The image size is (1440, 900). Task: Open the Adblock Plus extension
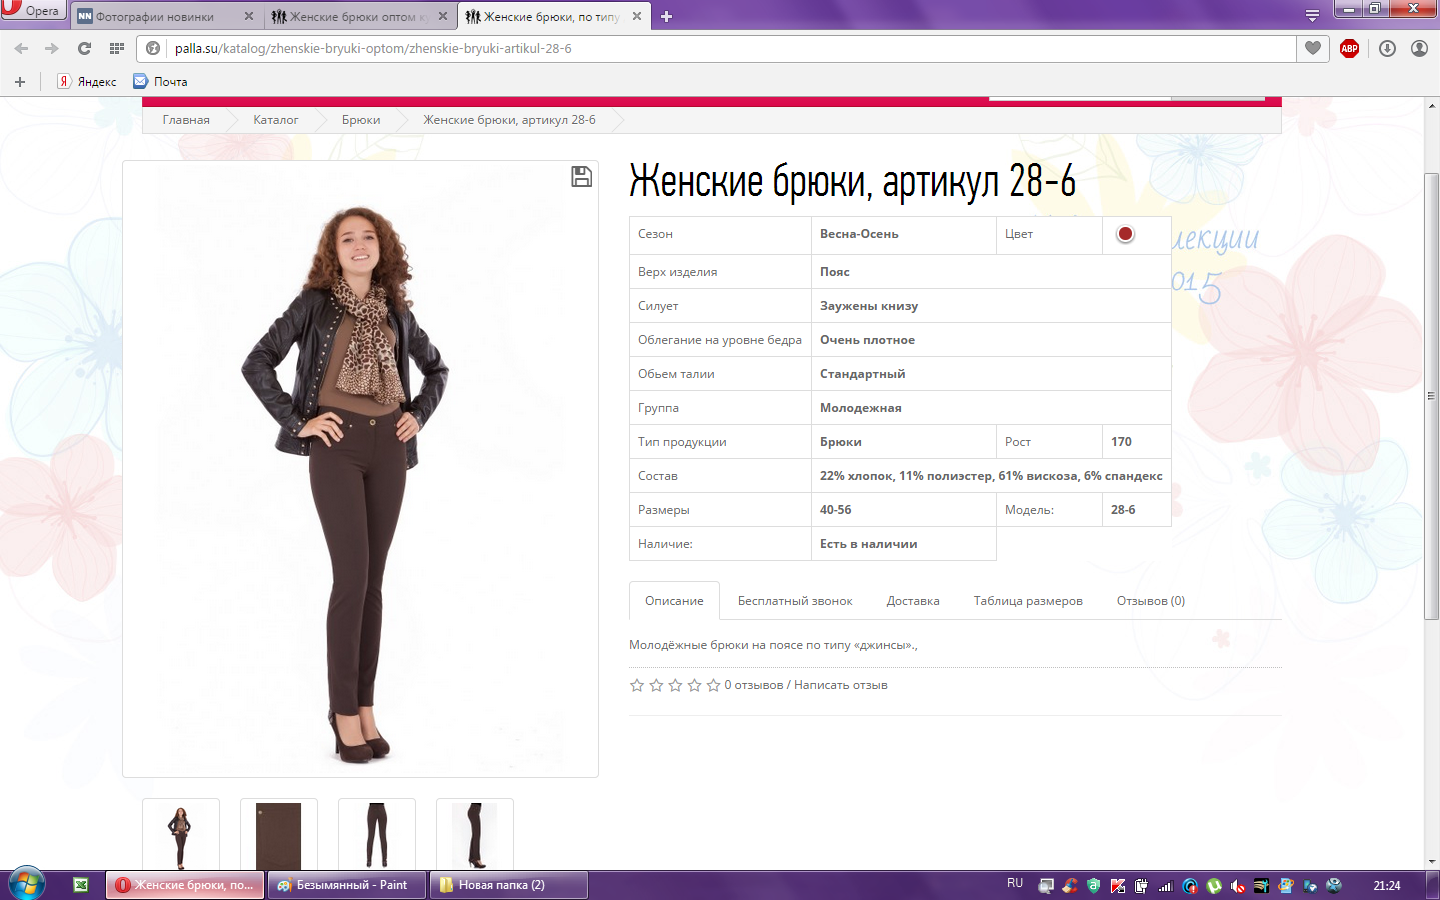tap(1349, 48)
